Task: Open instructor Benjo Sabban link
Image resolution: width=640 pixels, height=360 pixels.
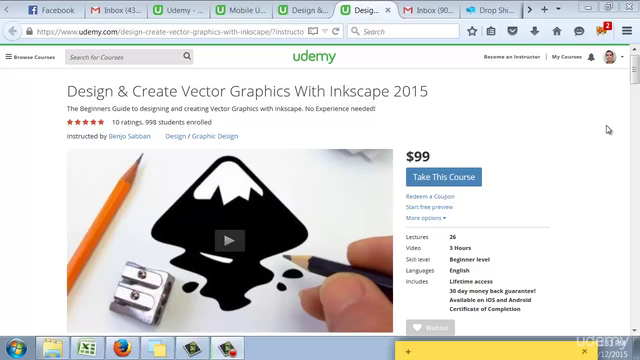Action: (x=129, y=136)
